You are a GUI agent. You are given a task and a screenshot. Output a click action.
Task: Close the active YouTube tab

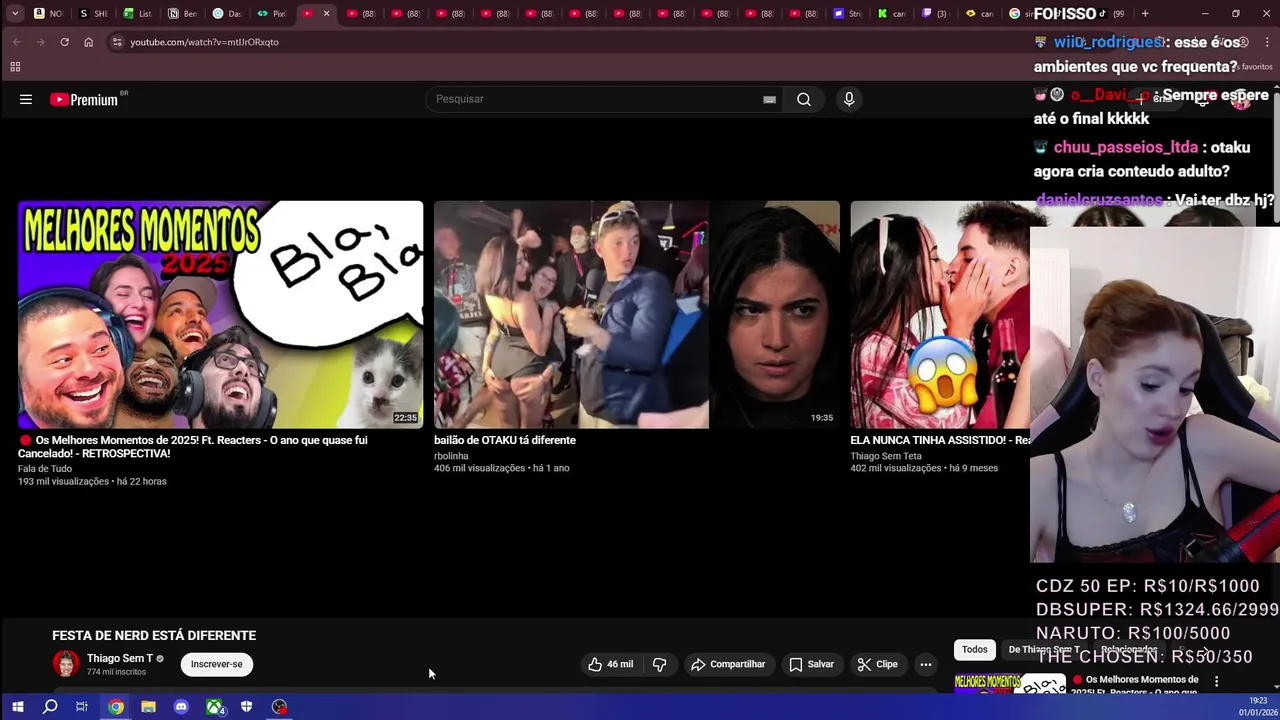[326, 14]
